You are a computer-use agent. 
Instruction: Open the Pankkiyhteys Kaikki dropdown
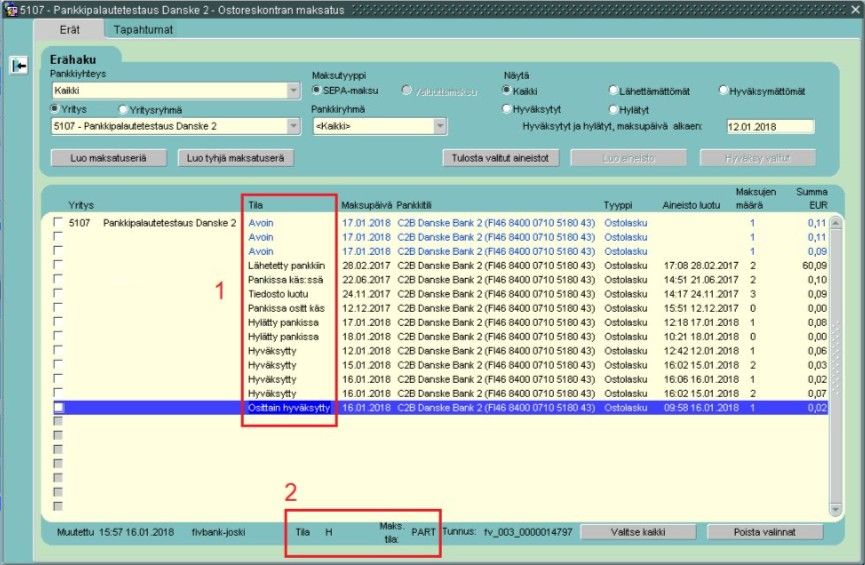pos(293,90)
